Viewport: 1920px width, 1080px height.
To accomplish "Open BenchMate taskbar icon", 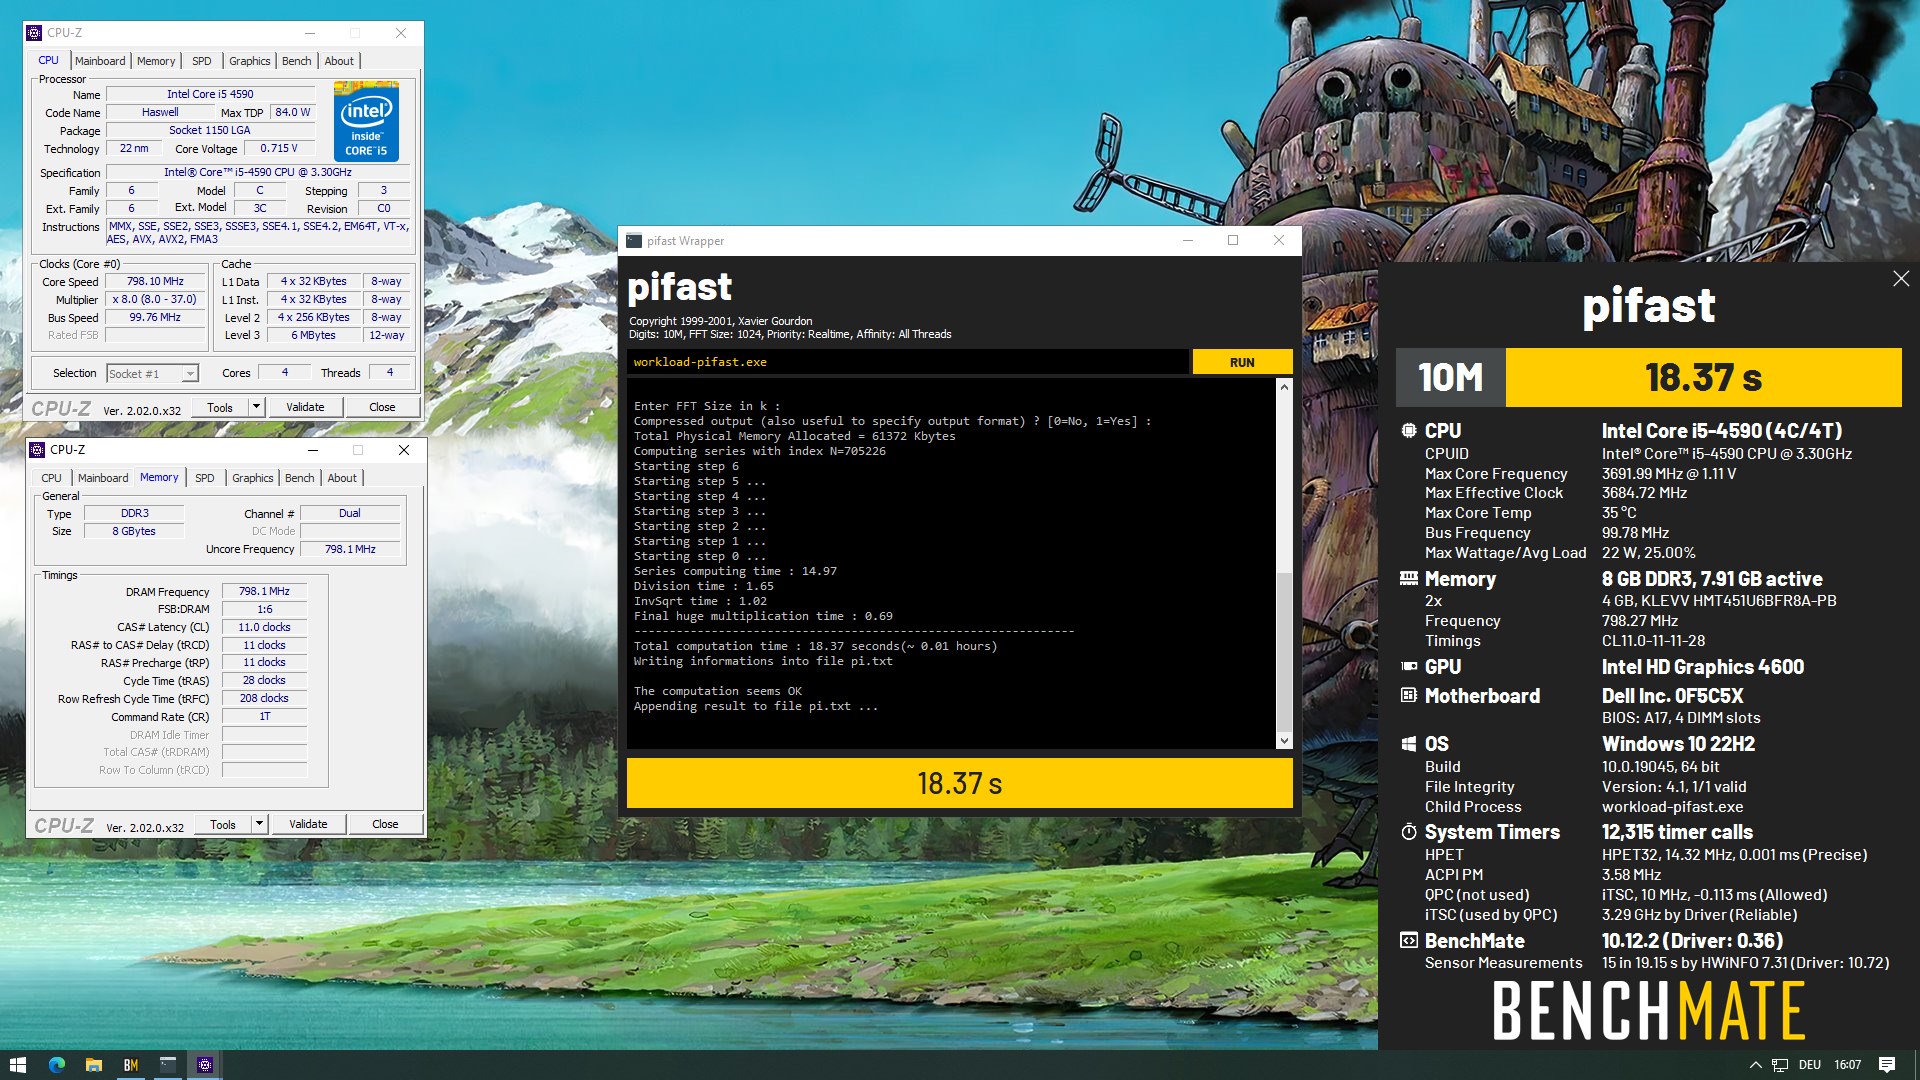I will (x=131, y=1065).
